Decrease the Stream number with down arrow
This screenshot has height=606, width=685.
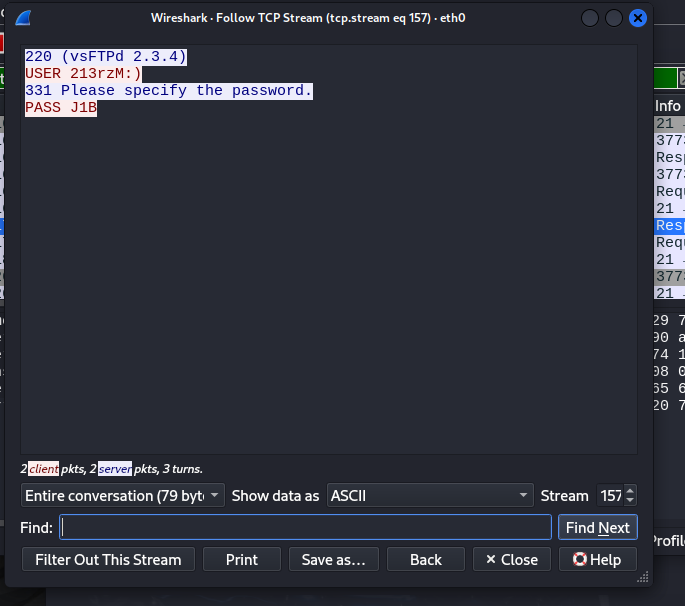point(630,500)
